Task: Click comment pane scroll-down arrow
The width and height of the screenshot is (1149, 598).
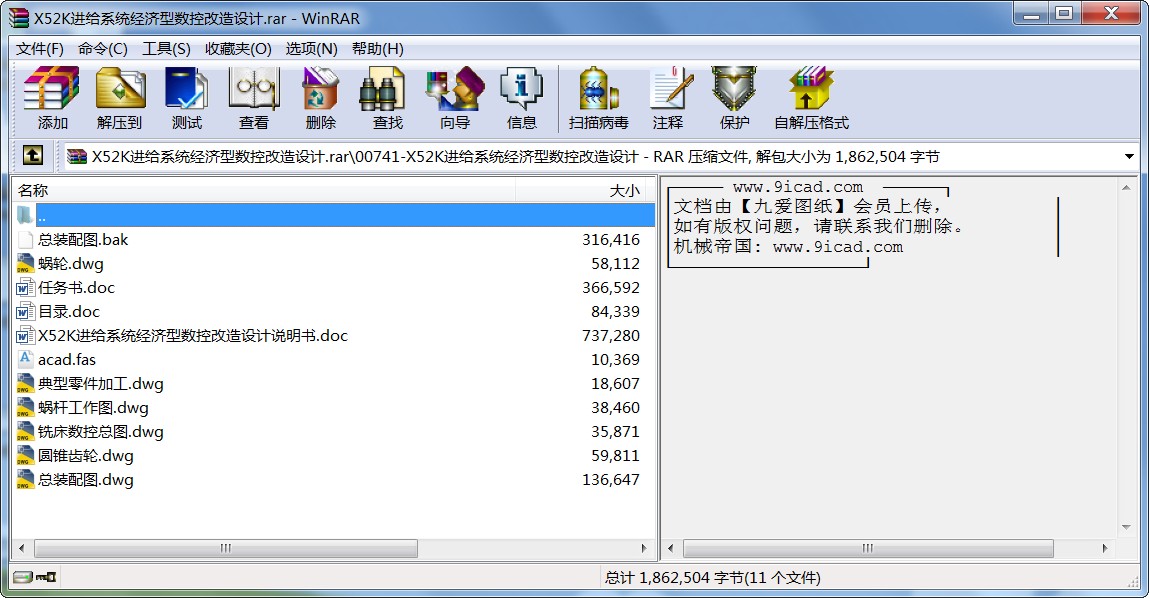Action: pos(1126,528)
